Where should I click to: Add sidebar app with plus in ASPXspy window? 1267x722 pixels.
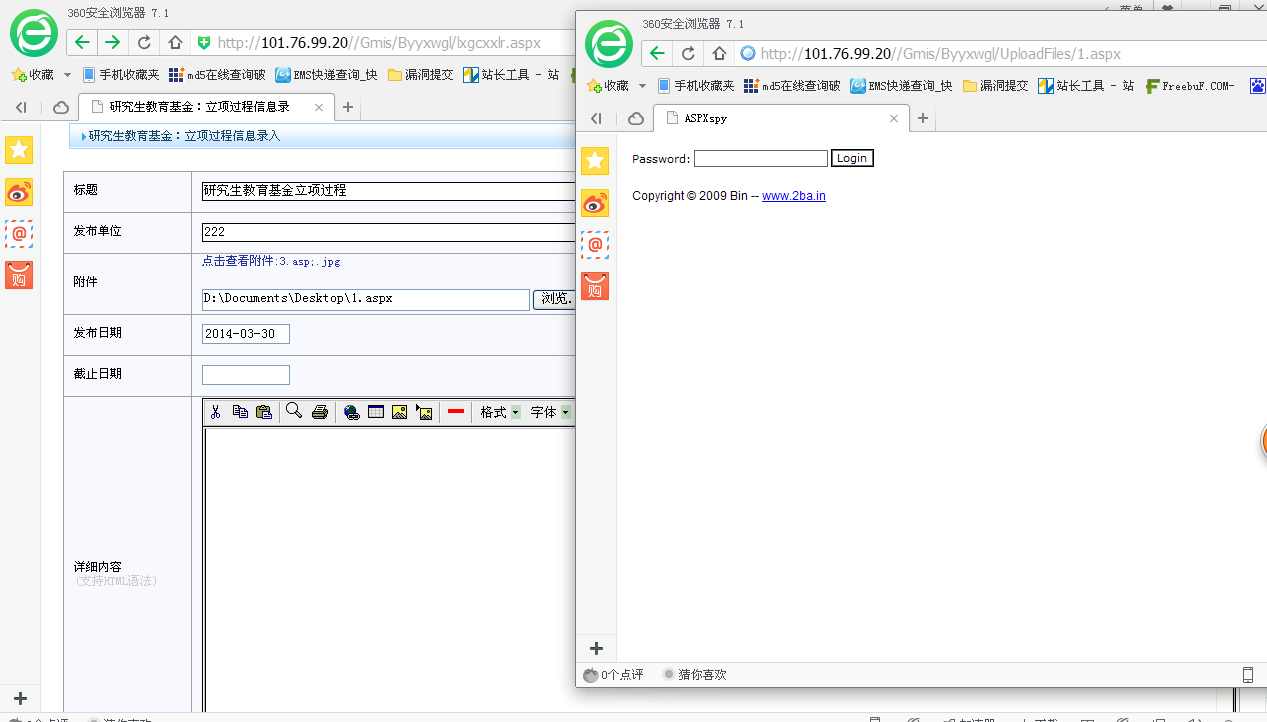point(596,648)
